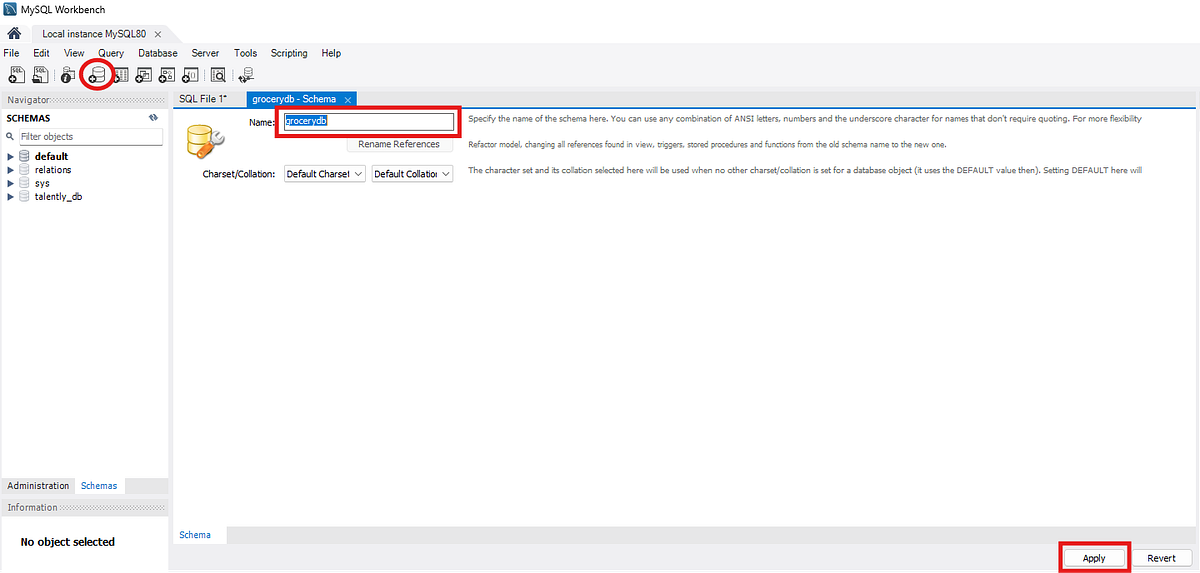Select the Schemas navigator tab
The height and width of the screenshot is (573, 1200).
pyautogui.click(x=99, y=485)
